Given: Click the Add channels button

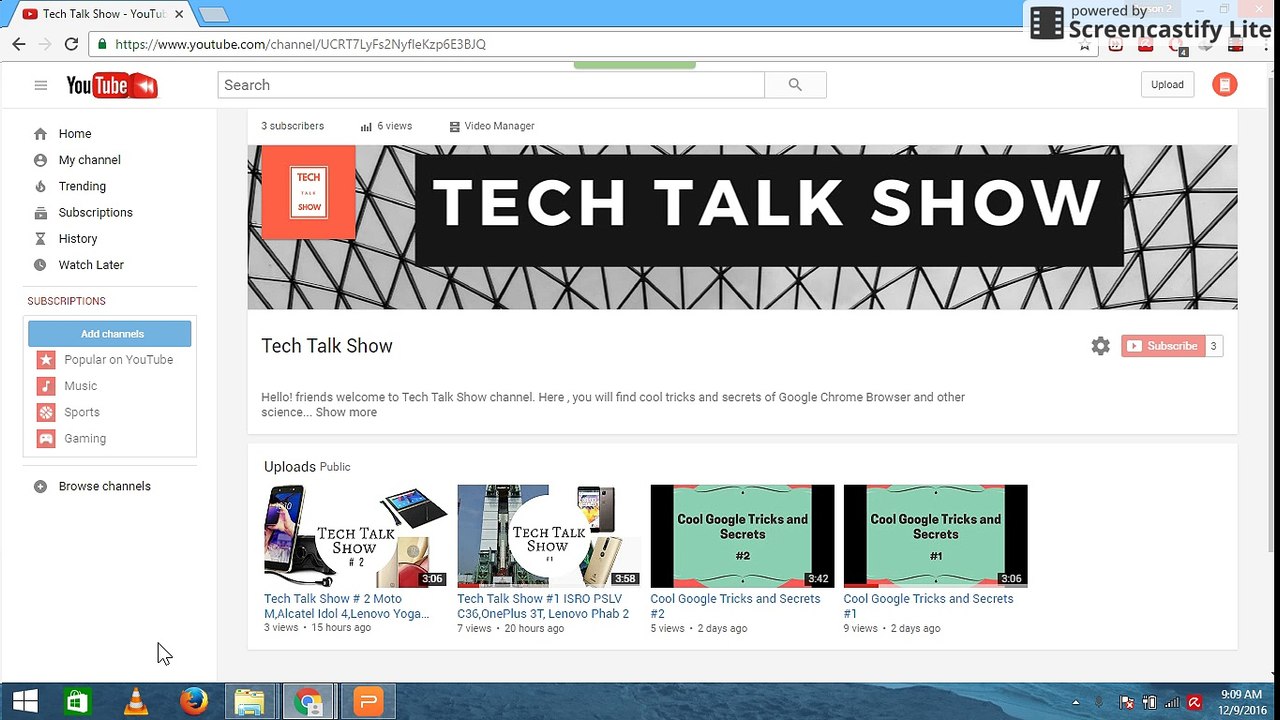Looking at the screenshot, I should (110, 334).
